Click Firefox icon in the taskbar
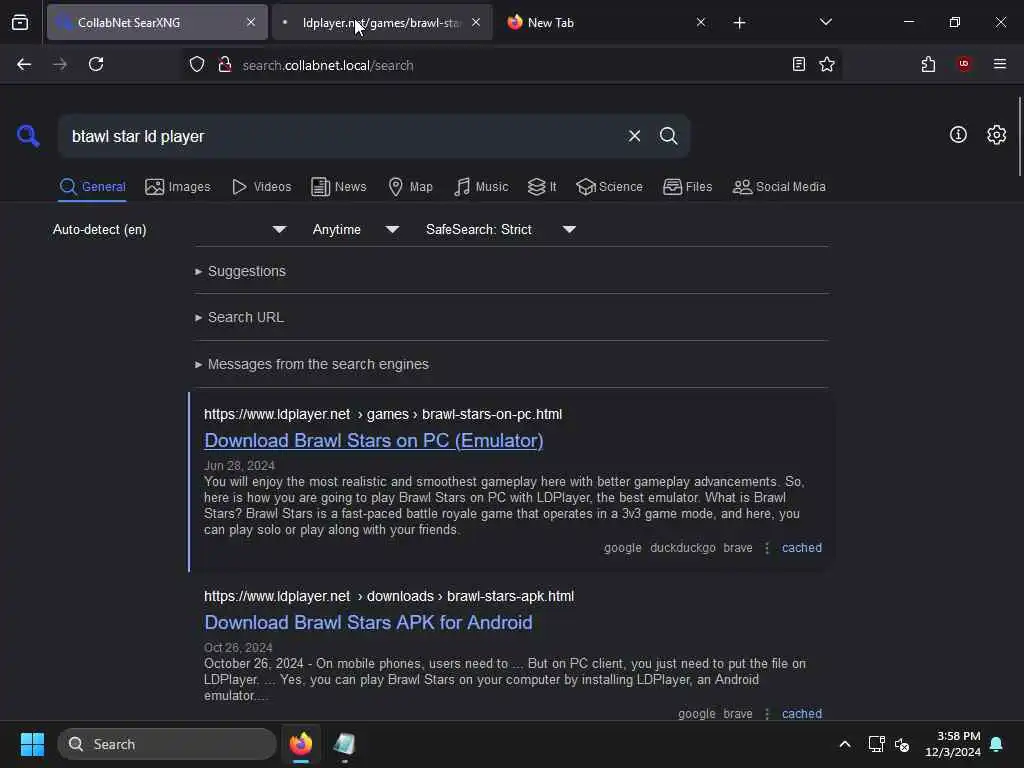This screenshot has height=768, width=1024. coord(300,744)
